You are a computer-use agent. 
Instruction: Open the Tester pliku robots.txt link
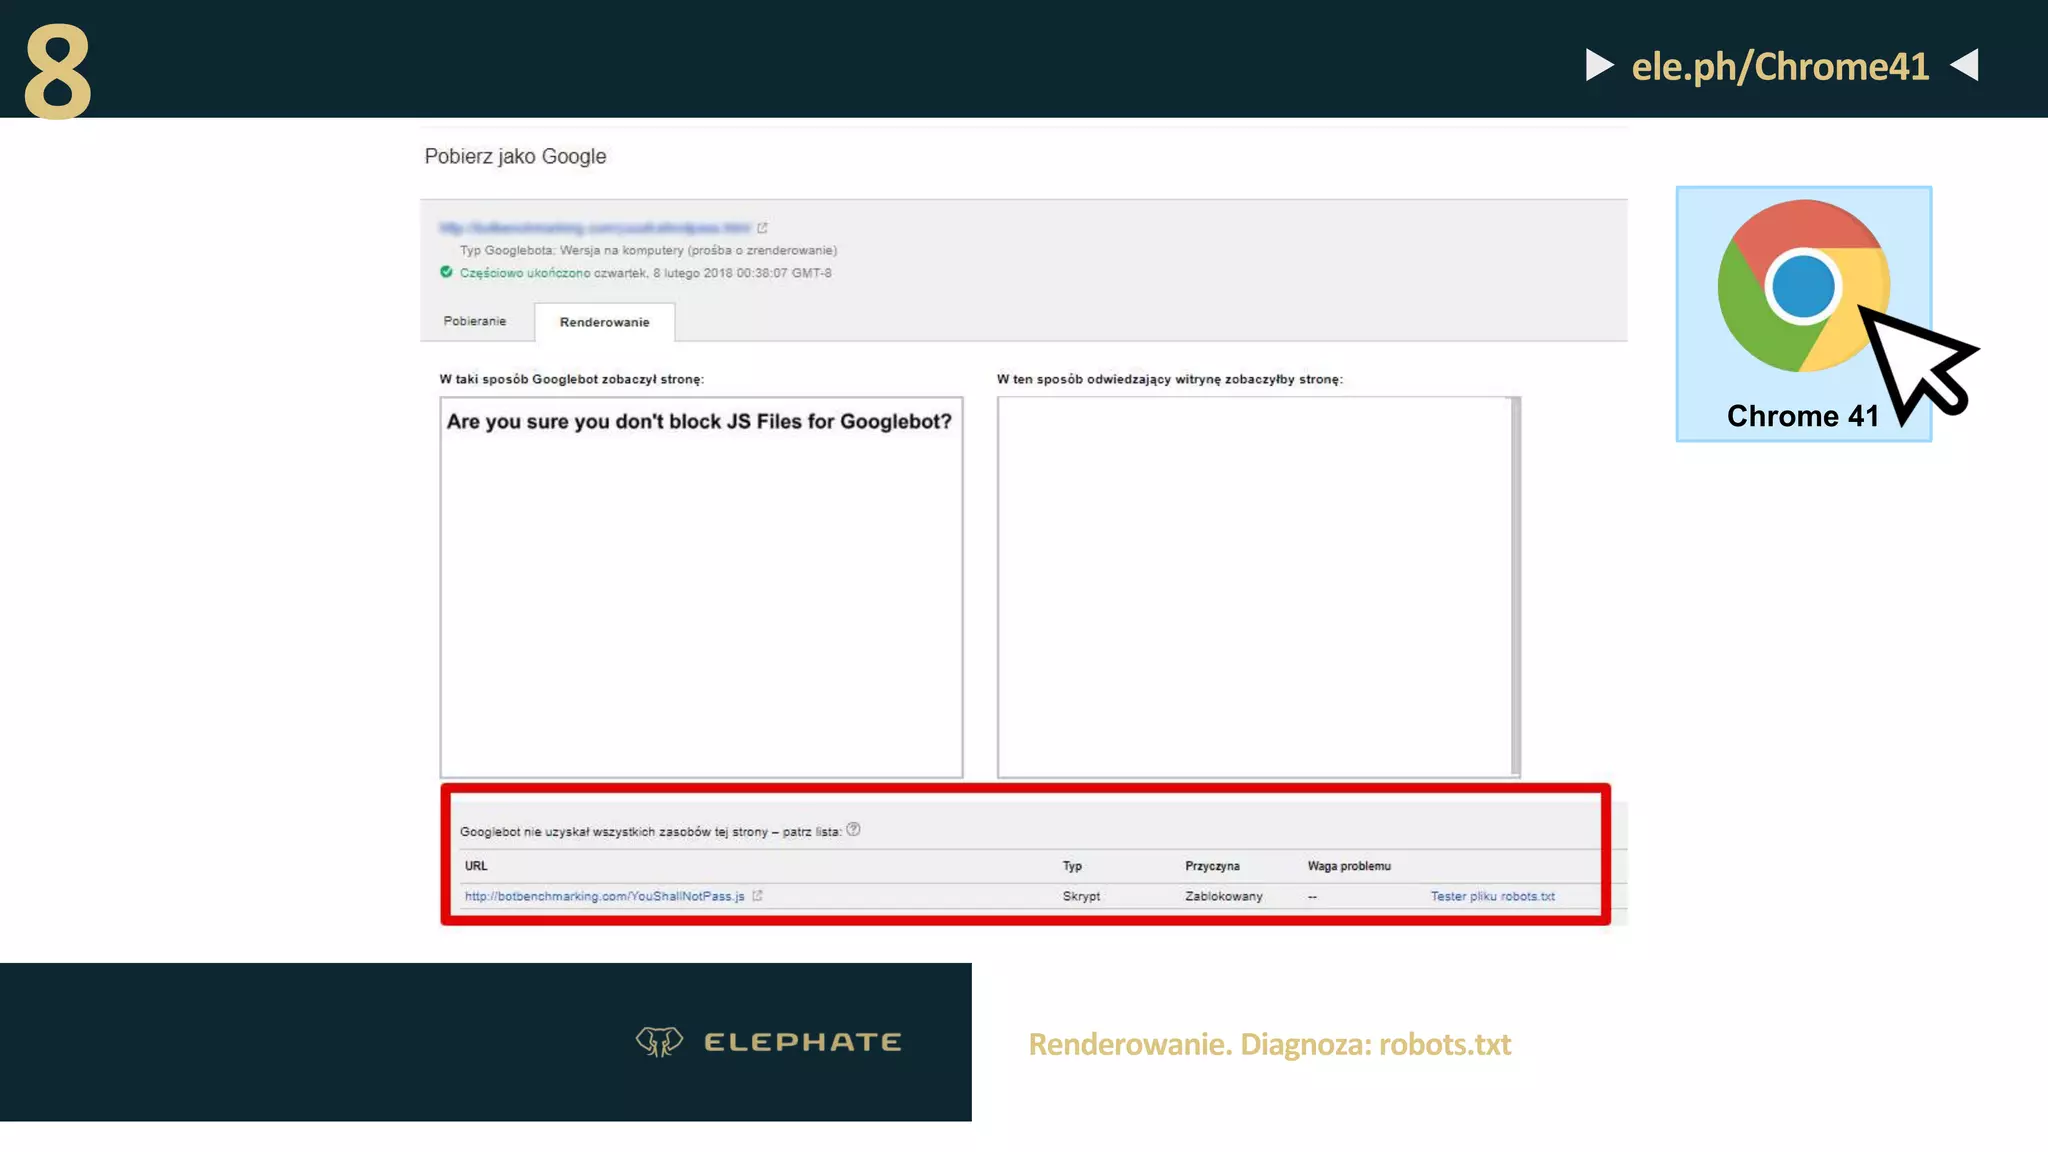1492,896
